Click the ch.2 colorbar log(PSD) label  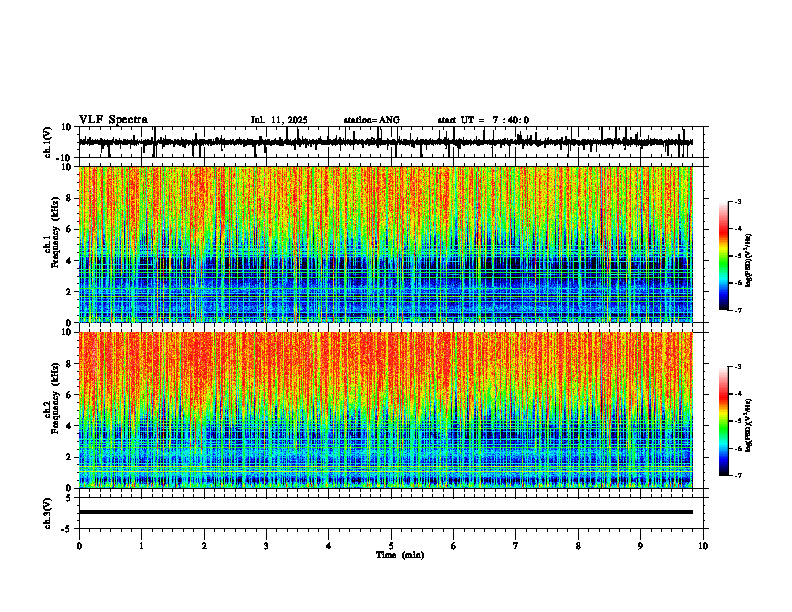(x=748, y=425)
